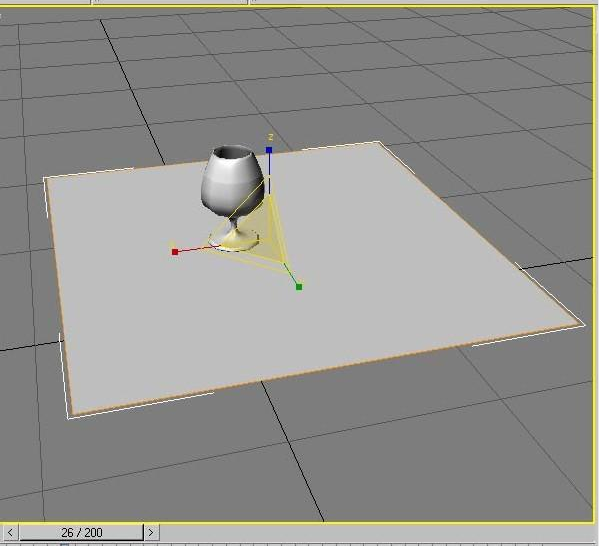Click the next frame arrow on time slider

(151, 532)
